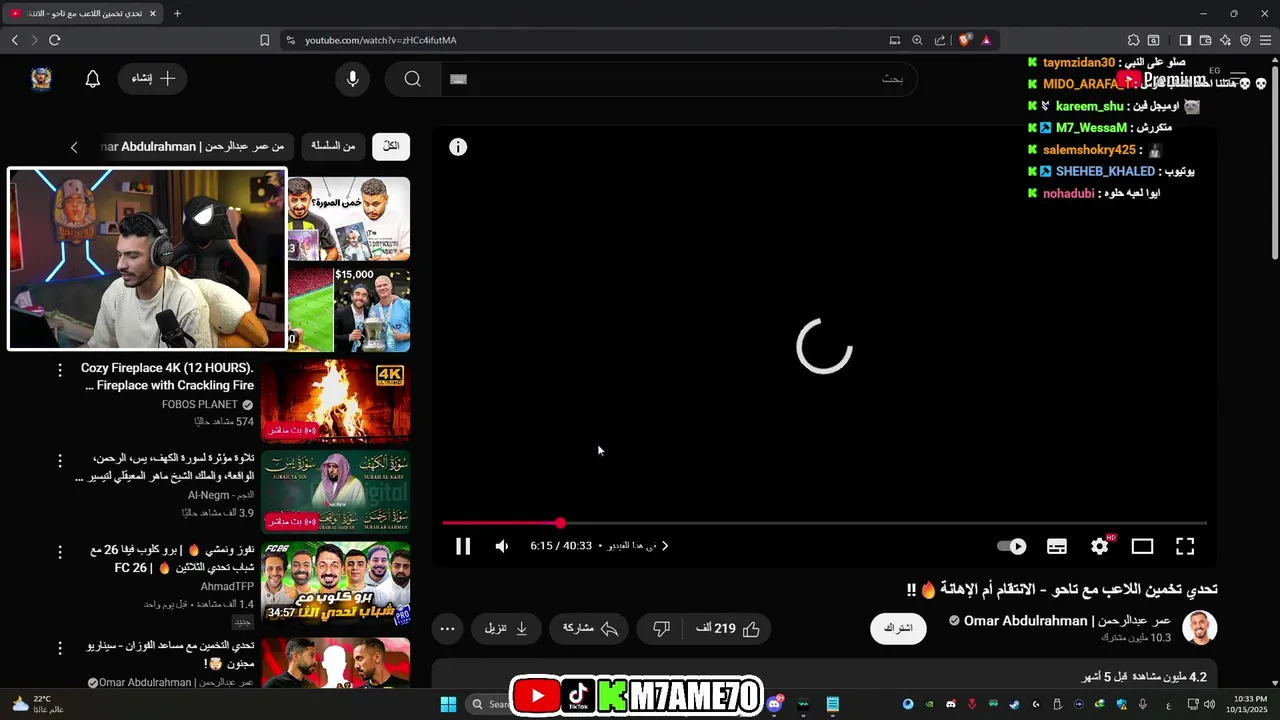This screenshot has height=720, width=1280.
Task: Open the account avatar menu
Action: pyautogui.click(x=41, y=79)
